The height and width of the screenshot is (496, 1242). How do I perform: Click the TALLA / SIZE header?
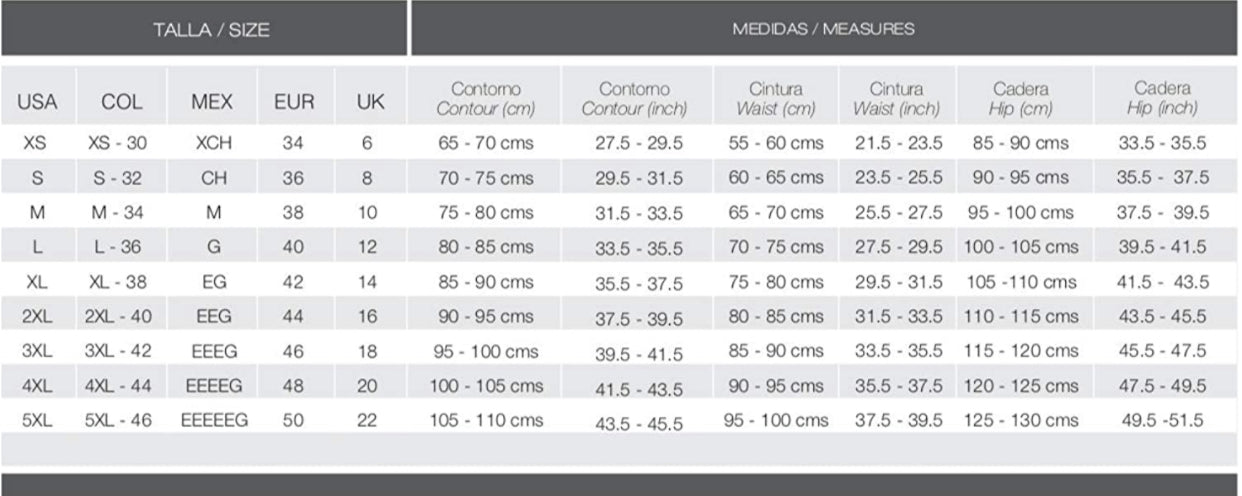[211, 30]
